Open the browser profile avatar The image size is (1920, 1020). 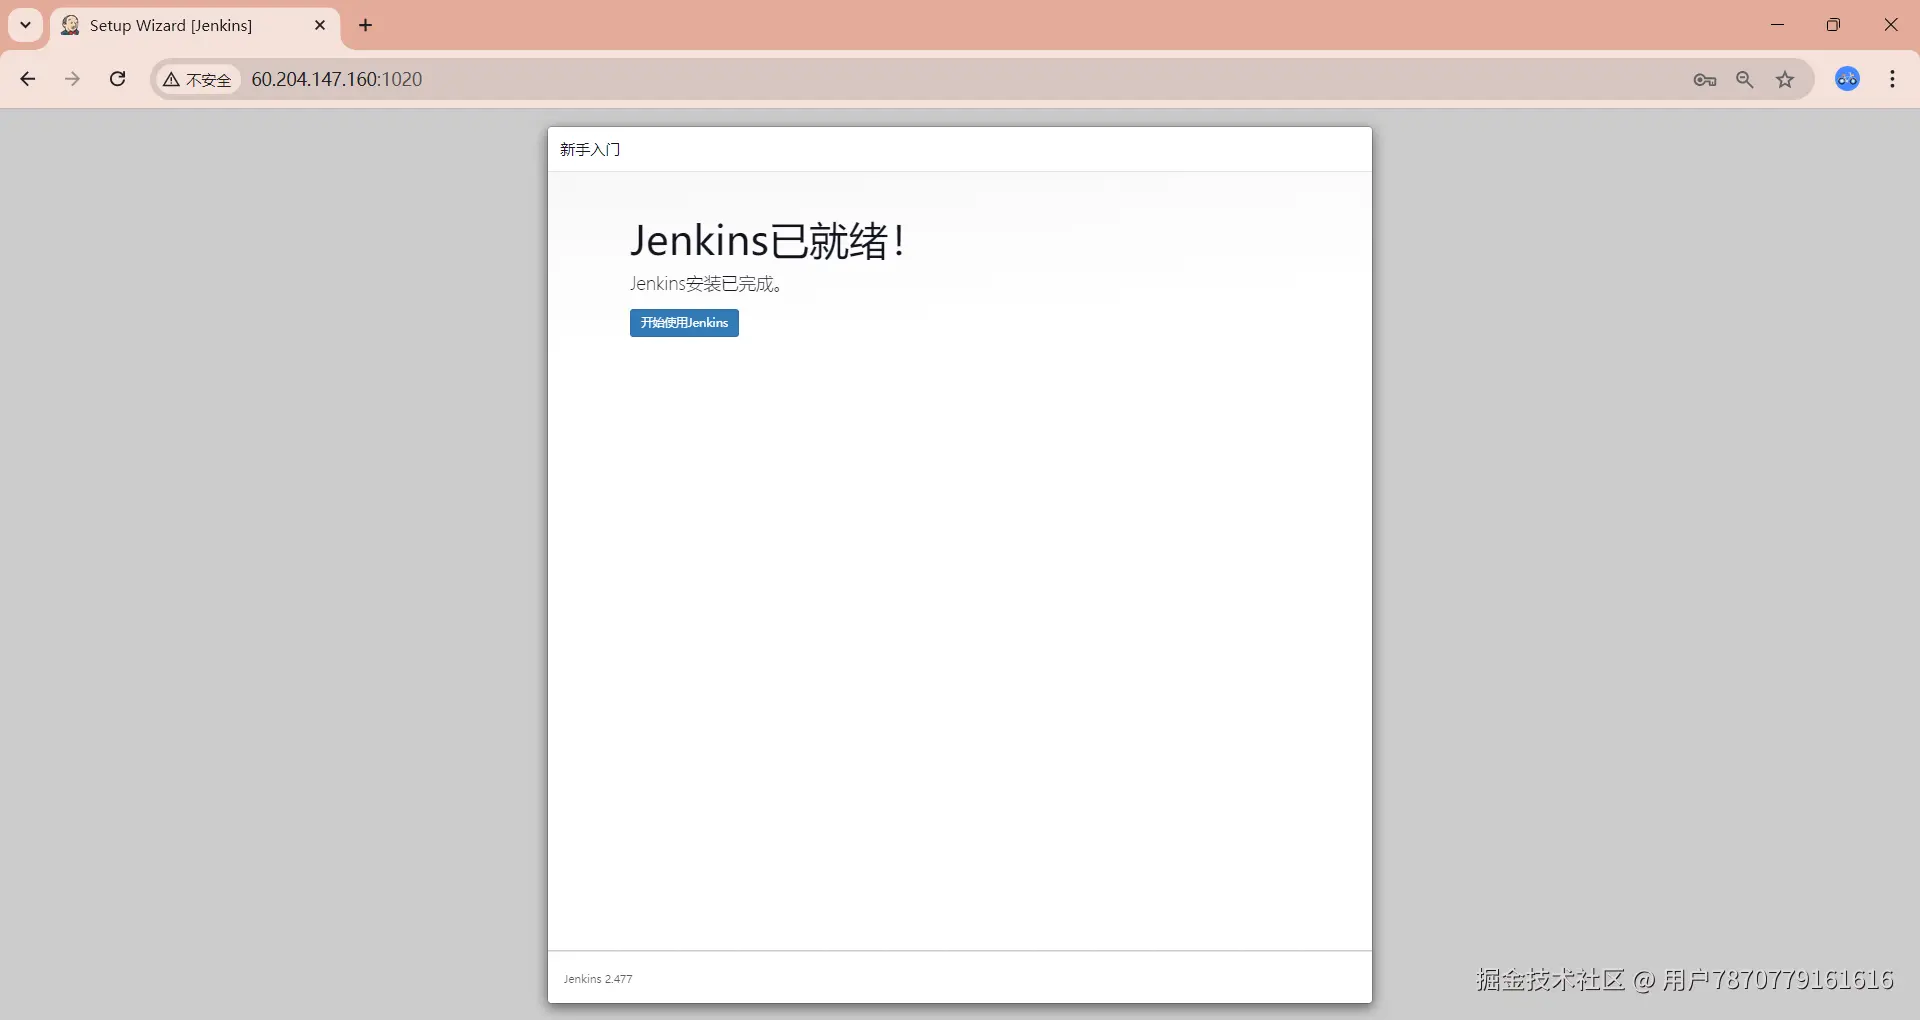1847,79
